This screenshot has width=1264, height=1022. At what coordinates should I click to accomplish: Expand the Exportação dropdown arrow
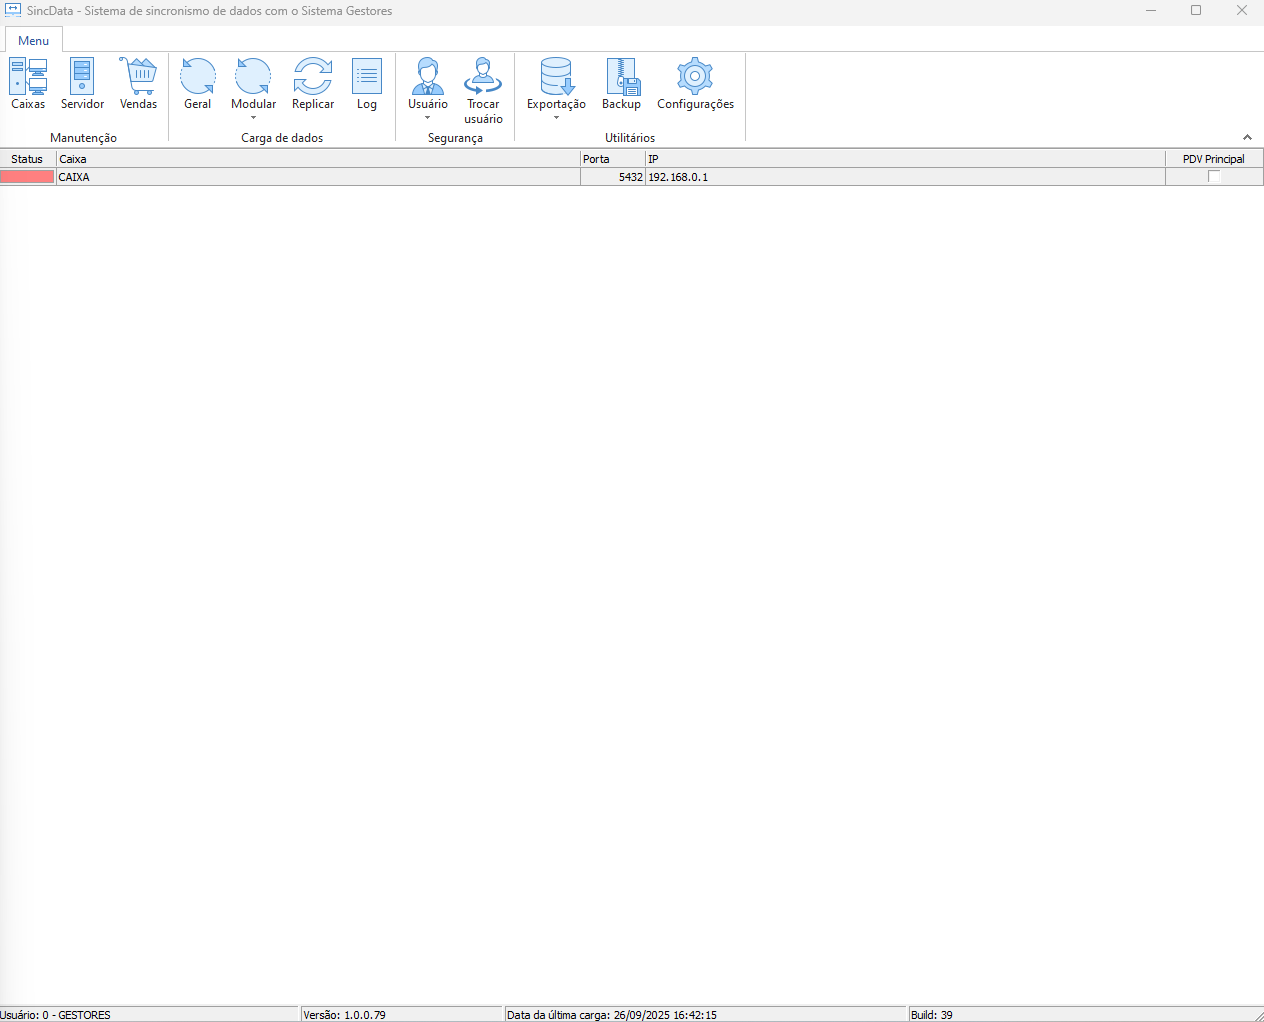[x=556, y=118]
